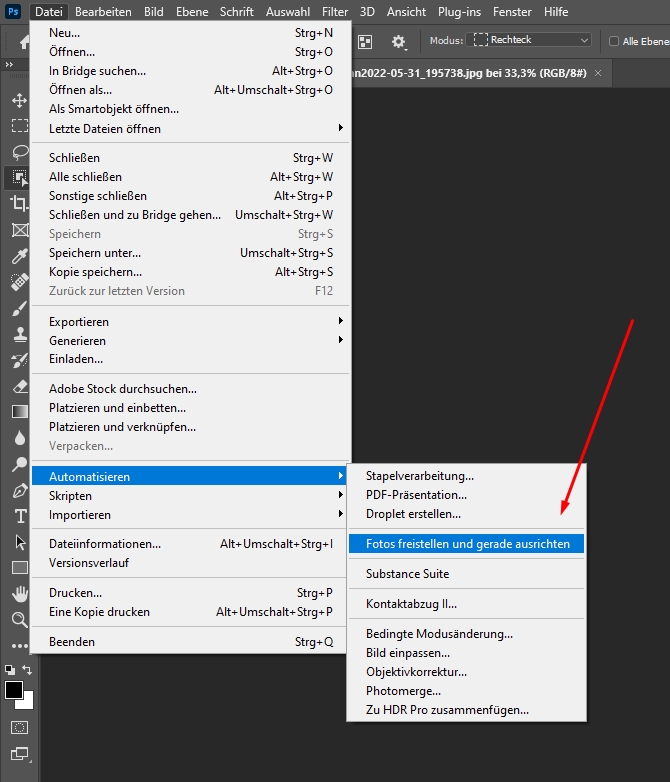Expand the Skripten submenu
670x782 pixels.
tap(190, 496)
